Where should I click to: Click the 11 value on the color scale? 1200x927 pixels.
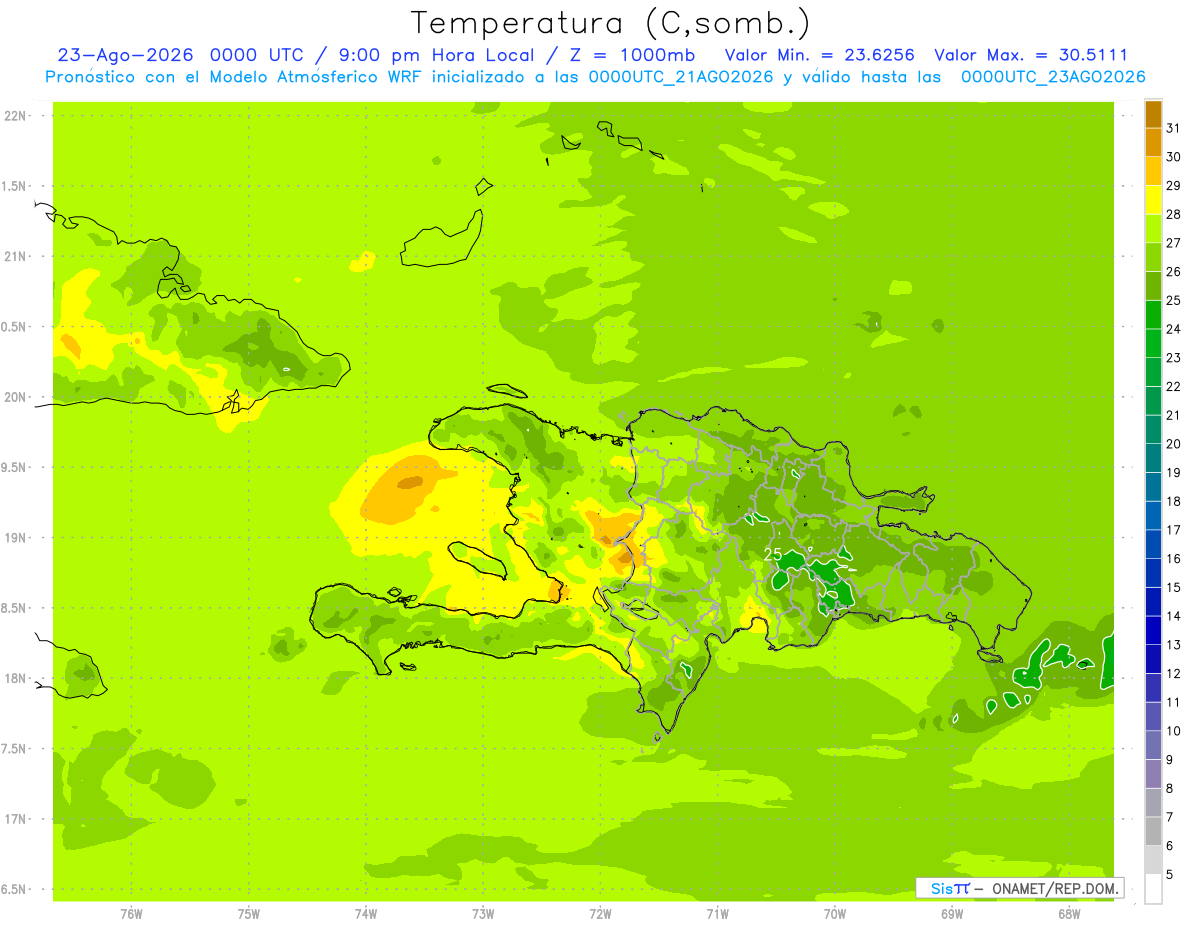click(x=1173, y=702)
